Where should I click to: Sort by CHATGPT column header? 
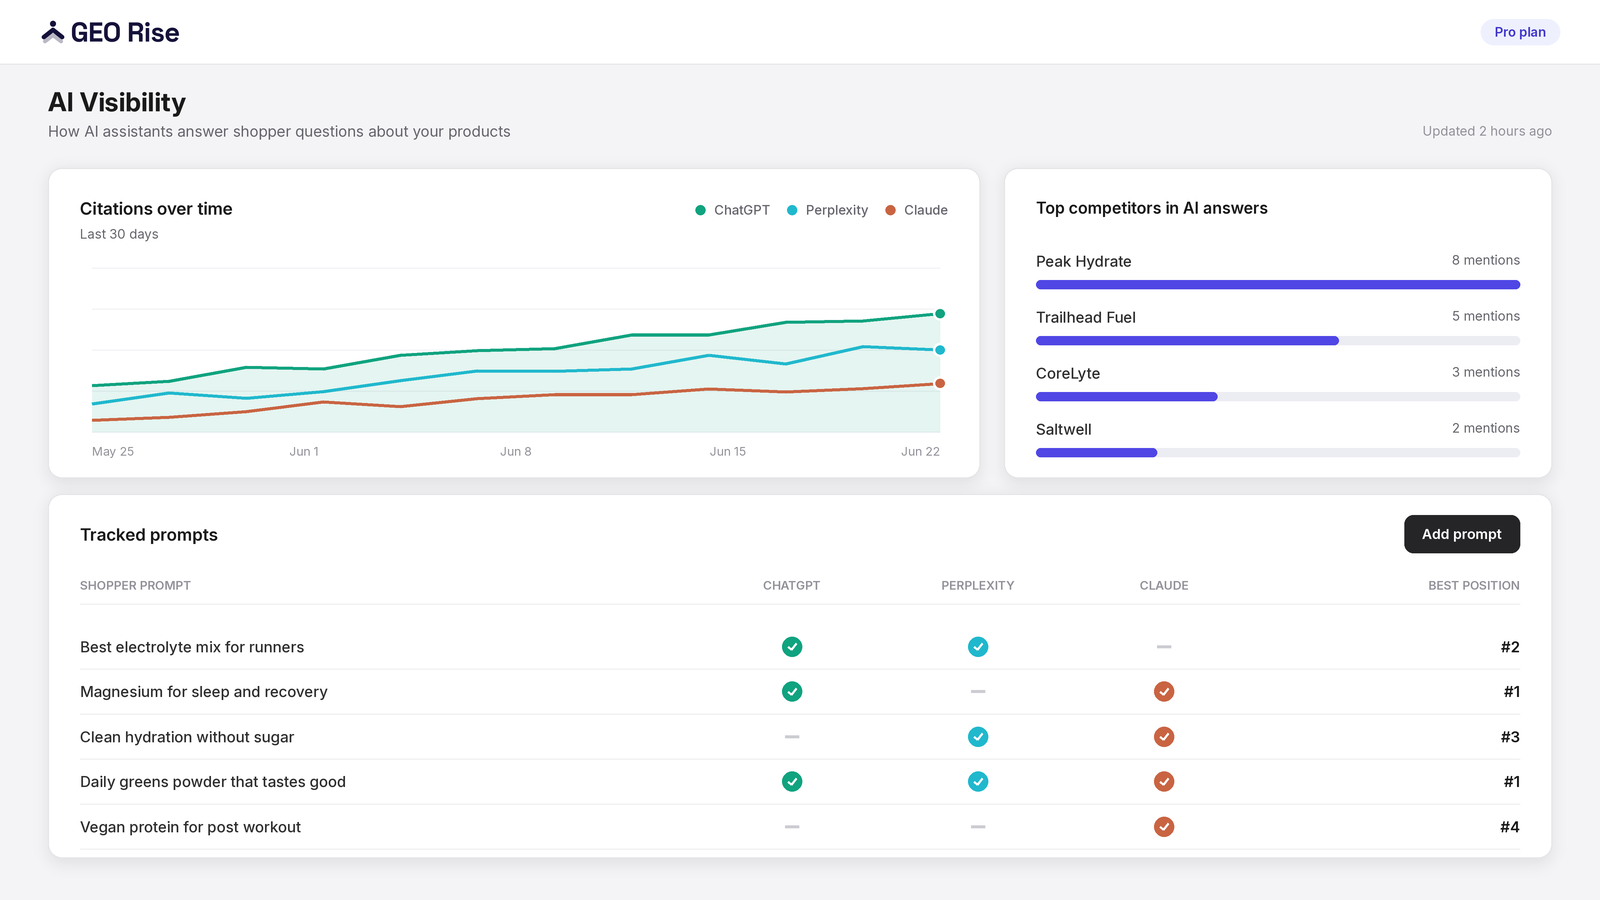tap(791, 586)
